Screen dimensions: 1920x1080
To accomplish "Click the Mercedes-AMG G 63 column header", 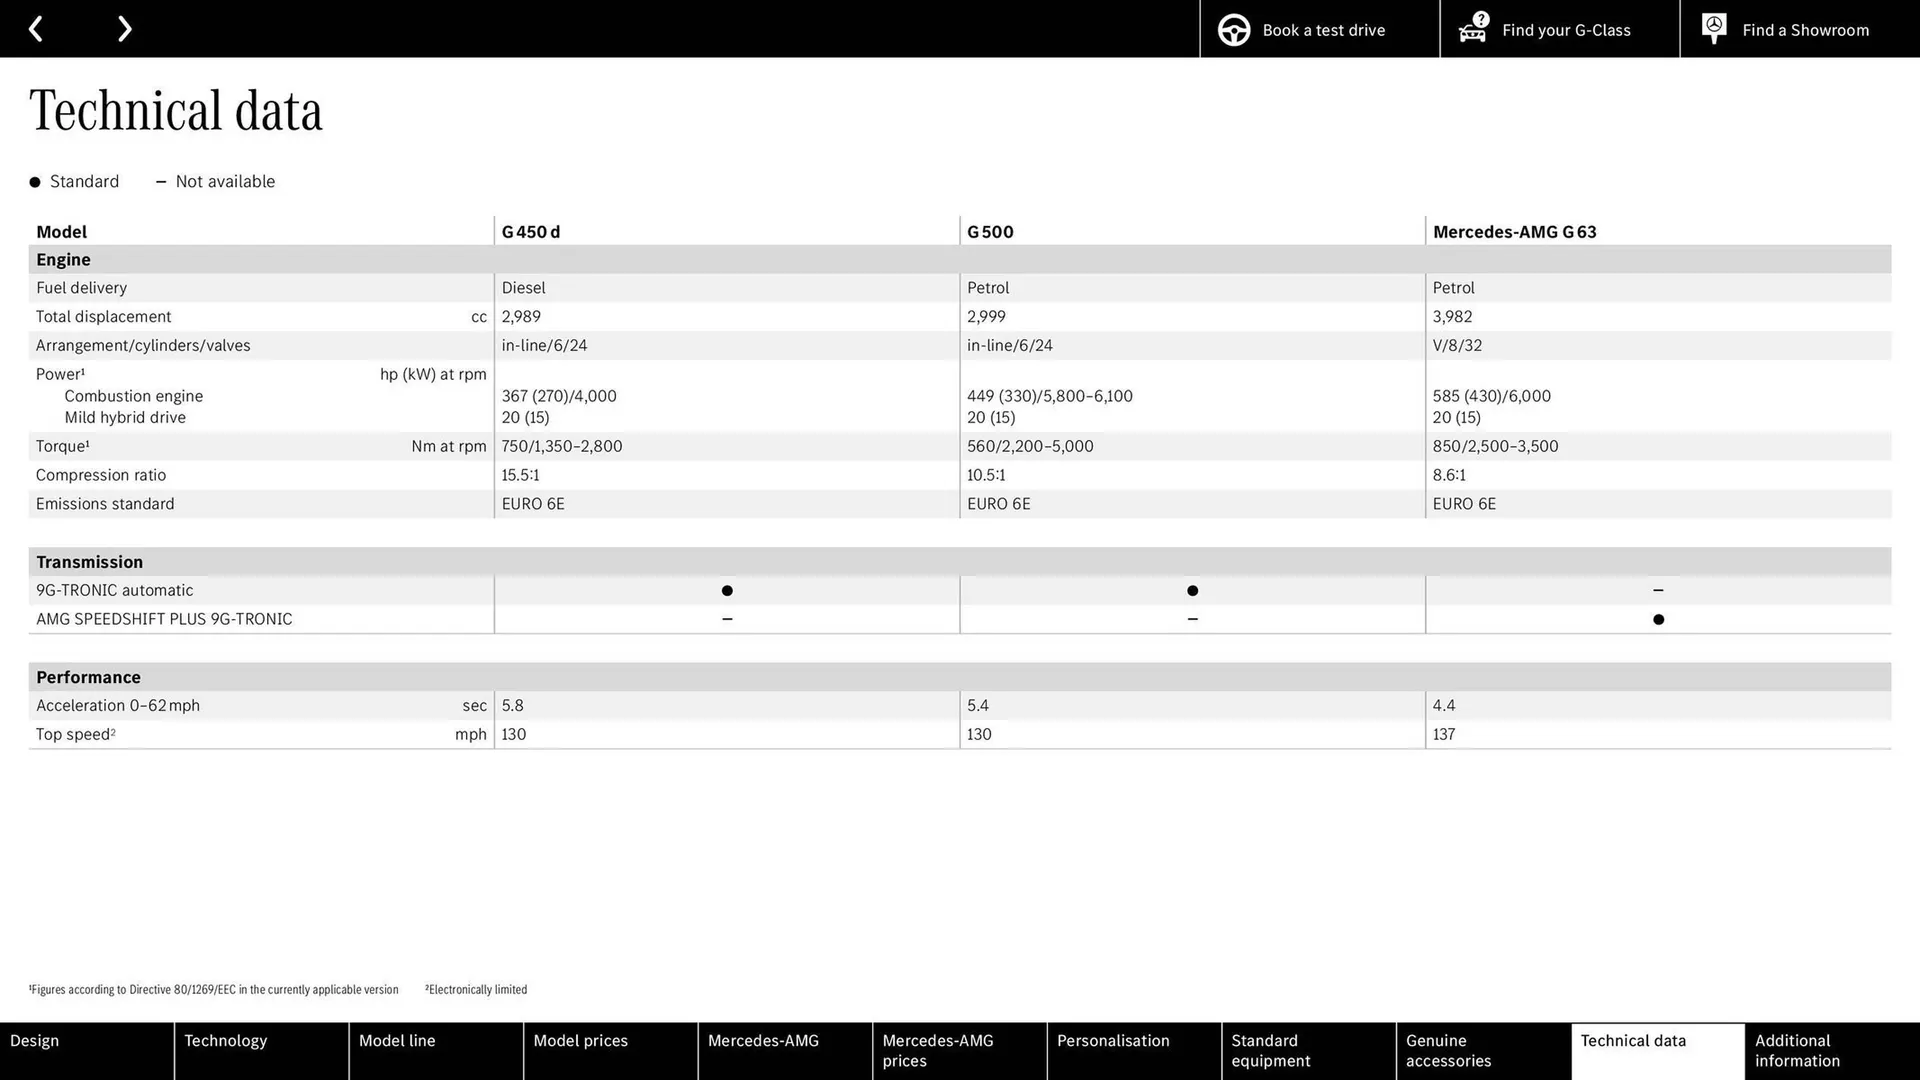I will [1514, 232].
